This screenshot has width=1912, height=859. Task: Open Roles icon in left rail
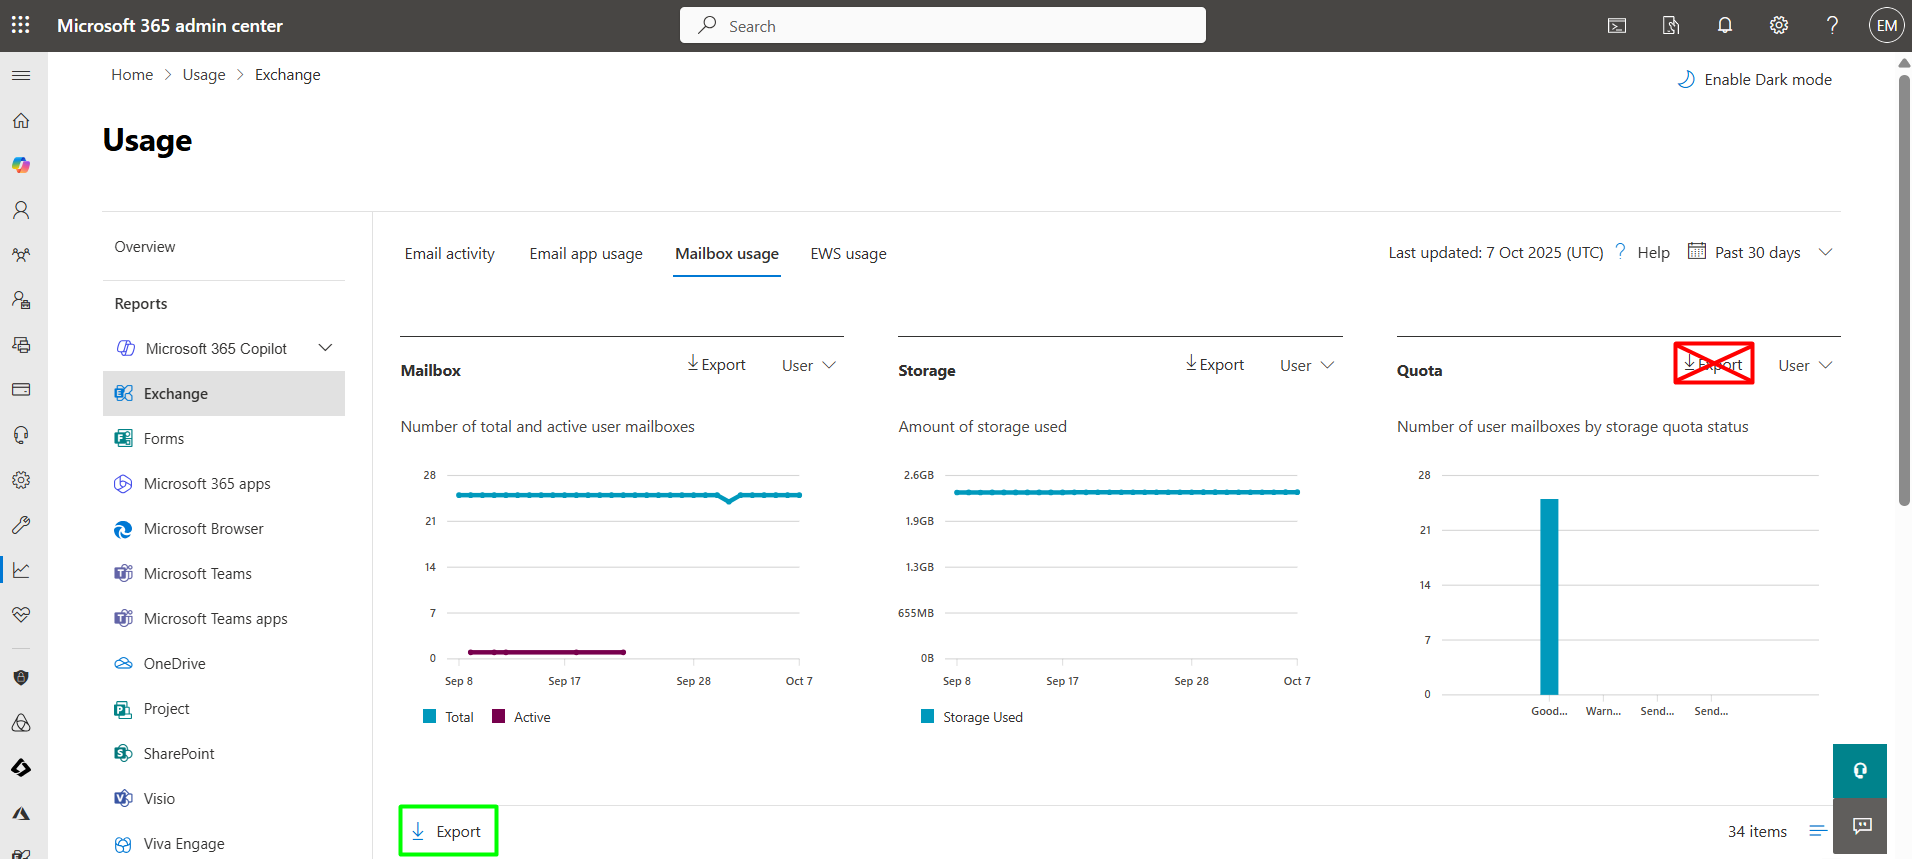[x=21, y=300]
